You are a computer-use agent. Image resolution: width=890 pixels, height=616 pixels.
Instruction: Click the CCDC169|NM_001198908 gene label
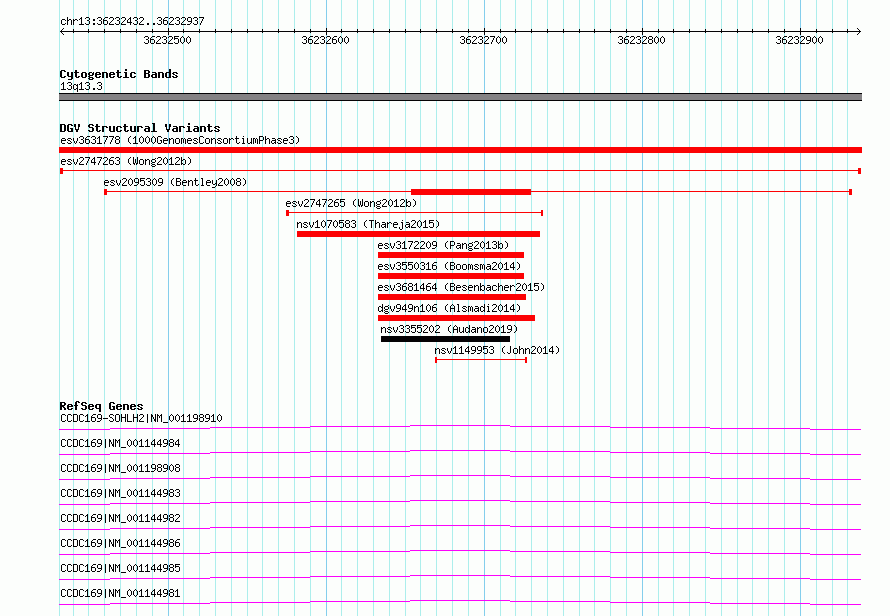tap(120, 468)
